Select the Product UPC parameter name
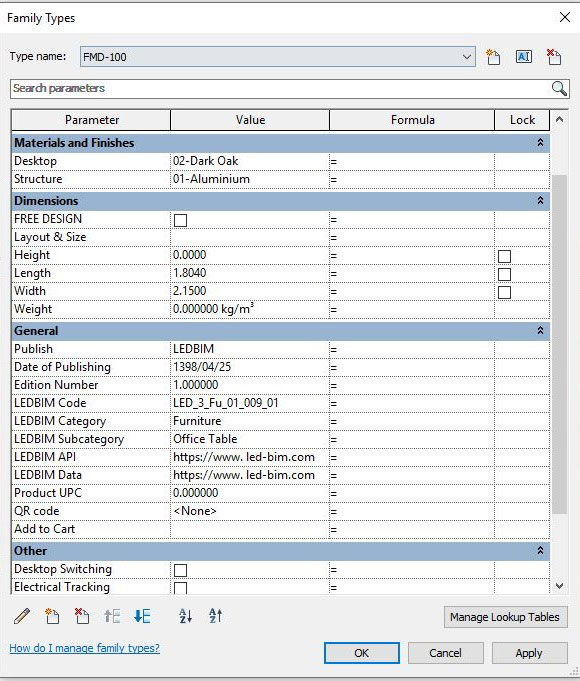 [x=48, y=493]
